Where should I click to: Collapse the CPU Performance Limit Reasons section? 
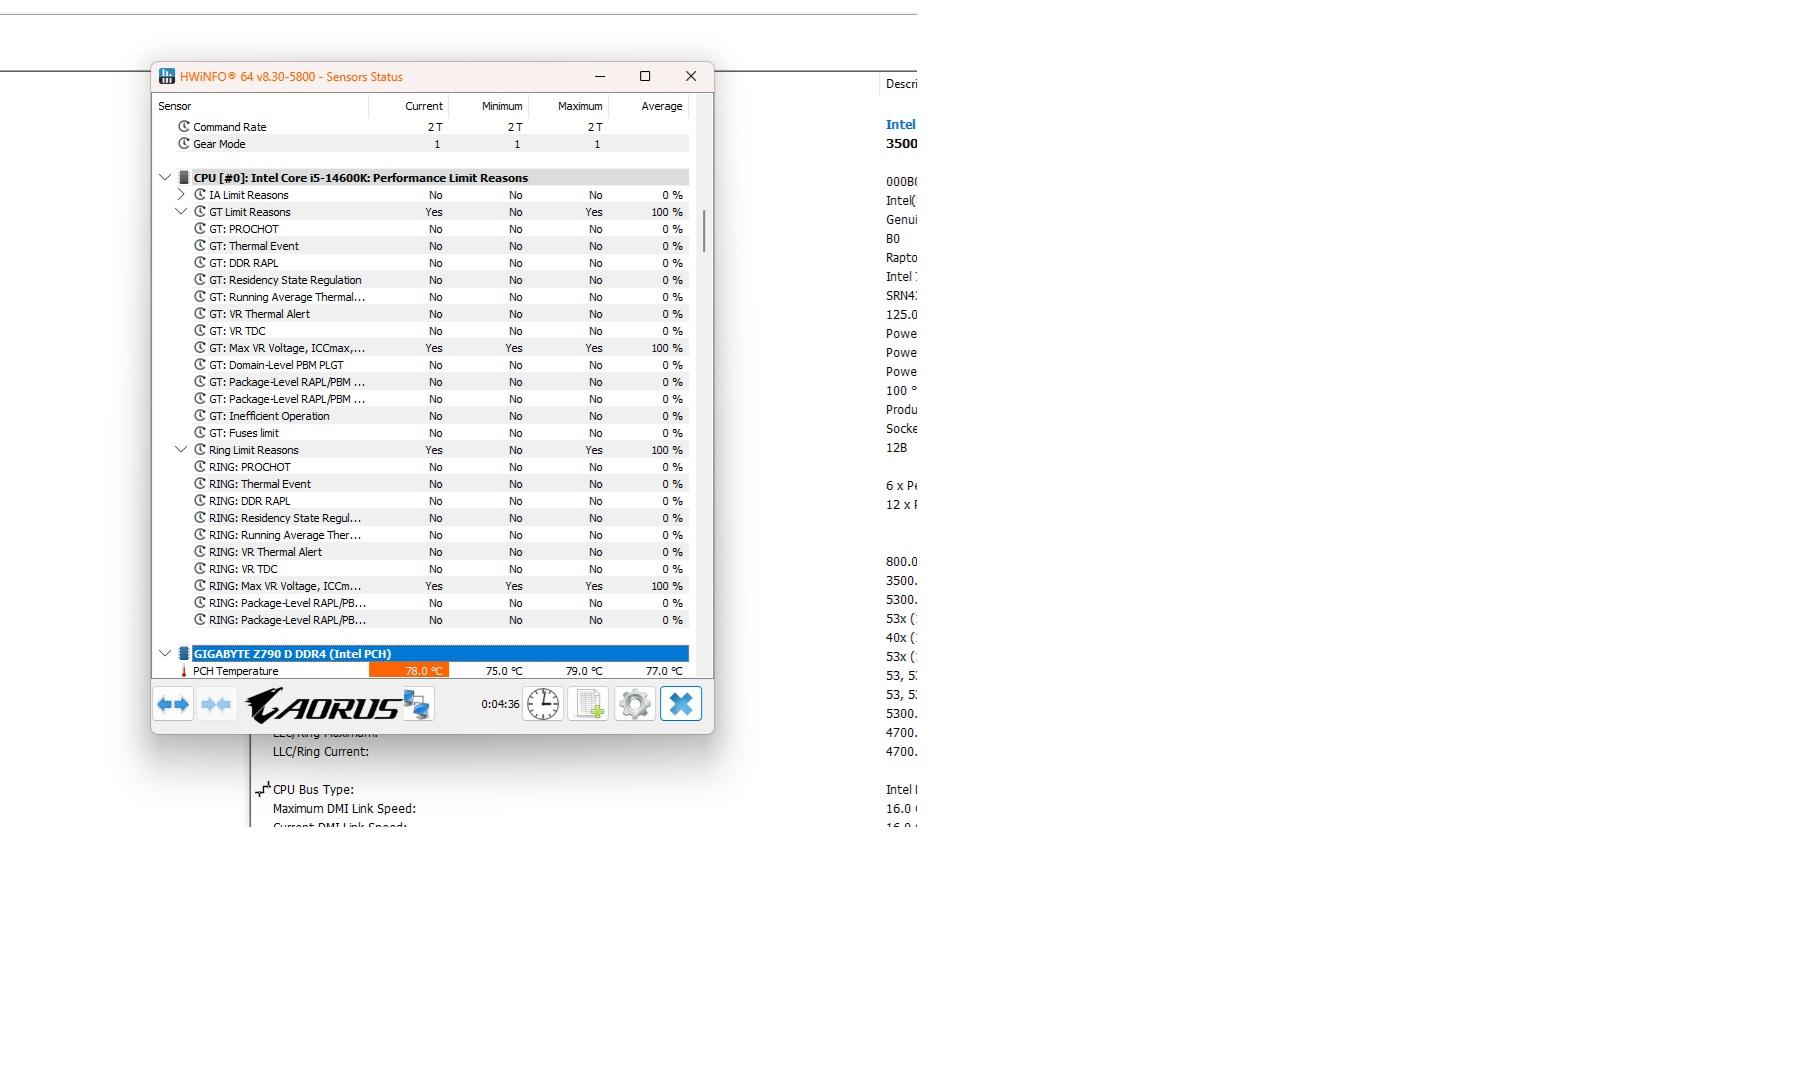[165, 178]
